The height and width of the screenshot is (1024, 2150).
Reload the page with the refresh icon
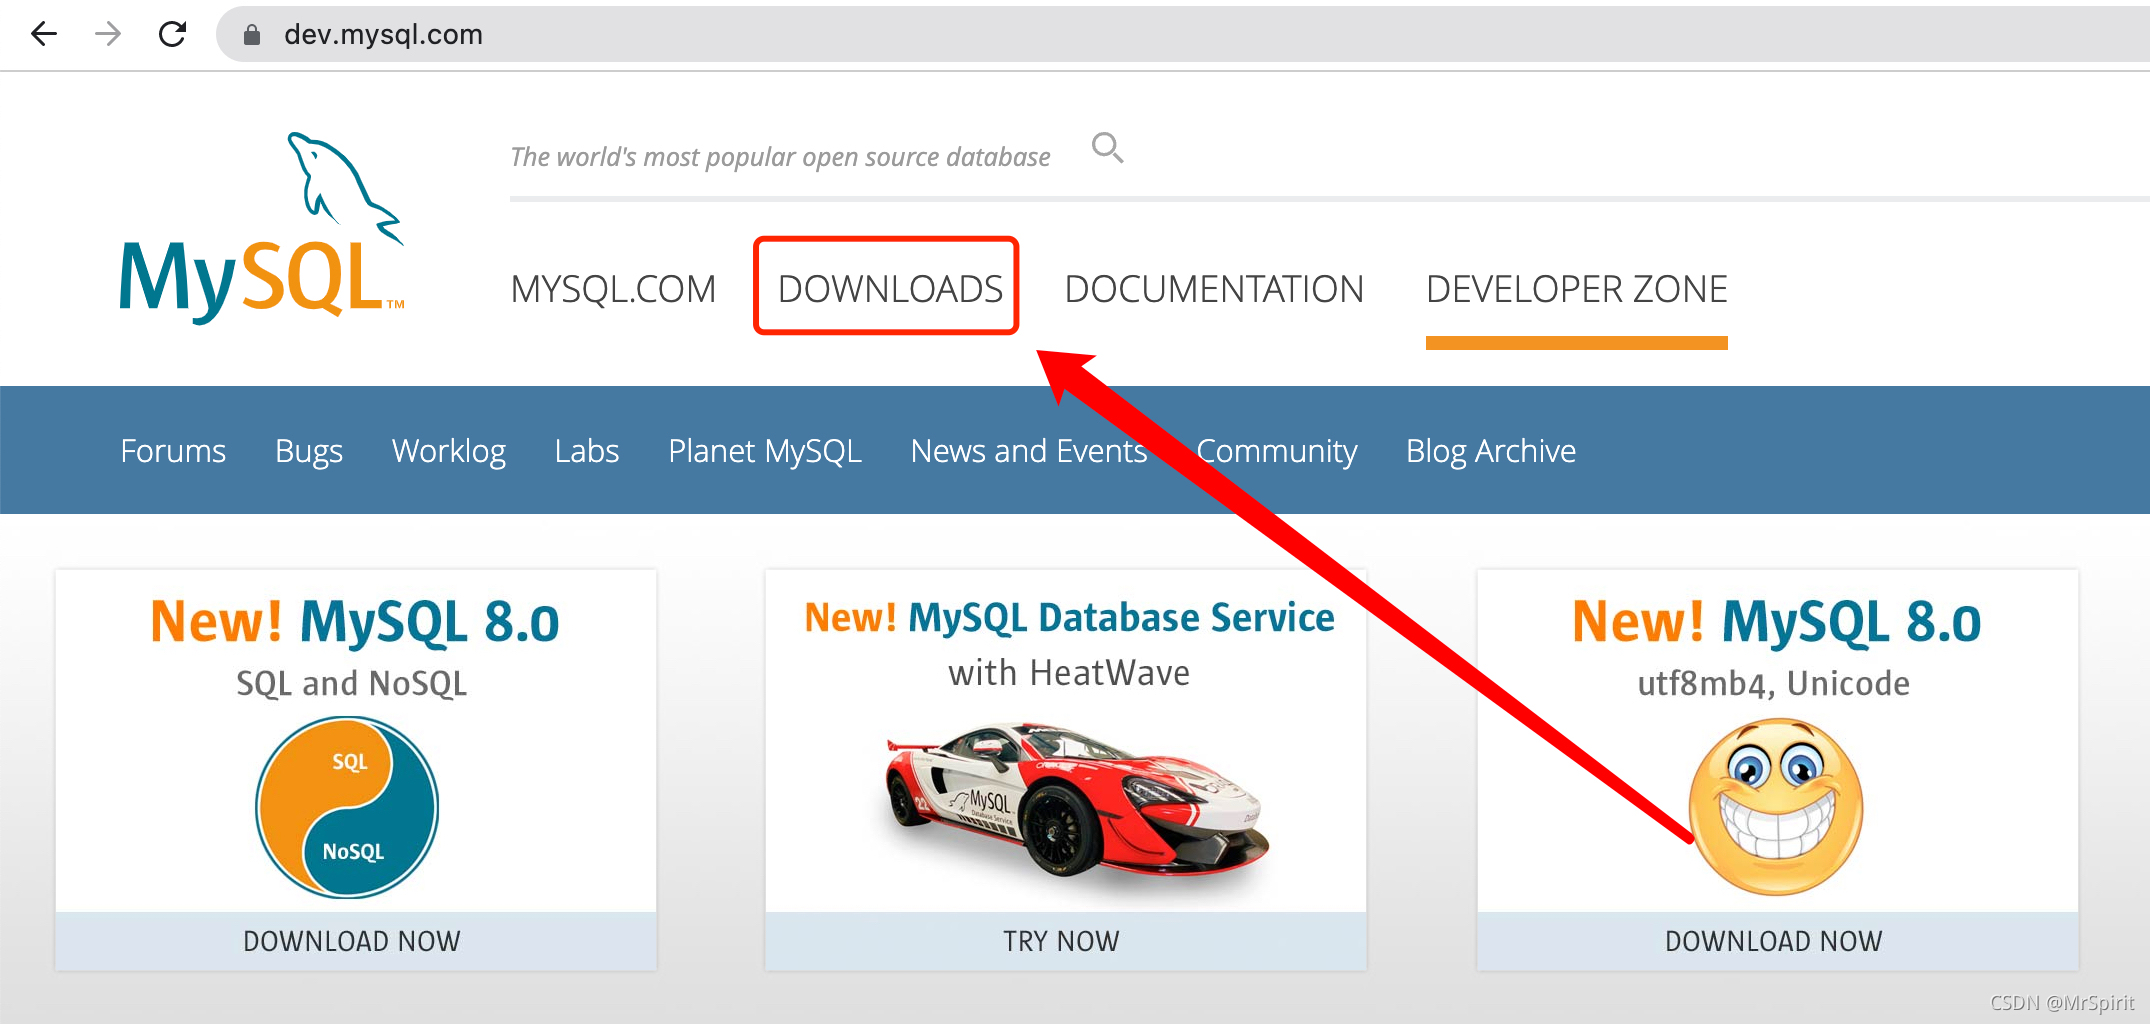coord(172,34)
